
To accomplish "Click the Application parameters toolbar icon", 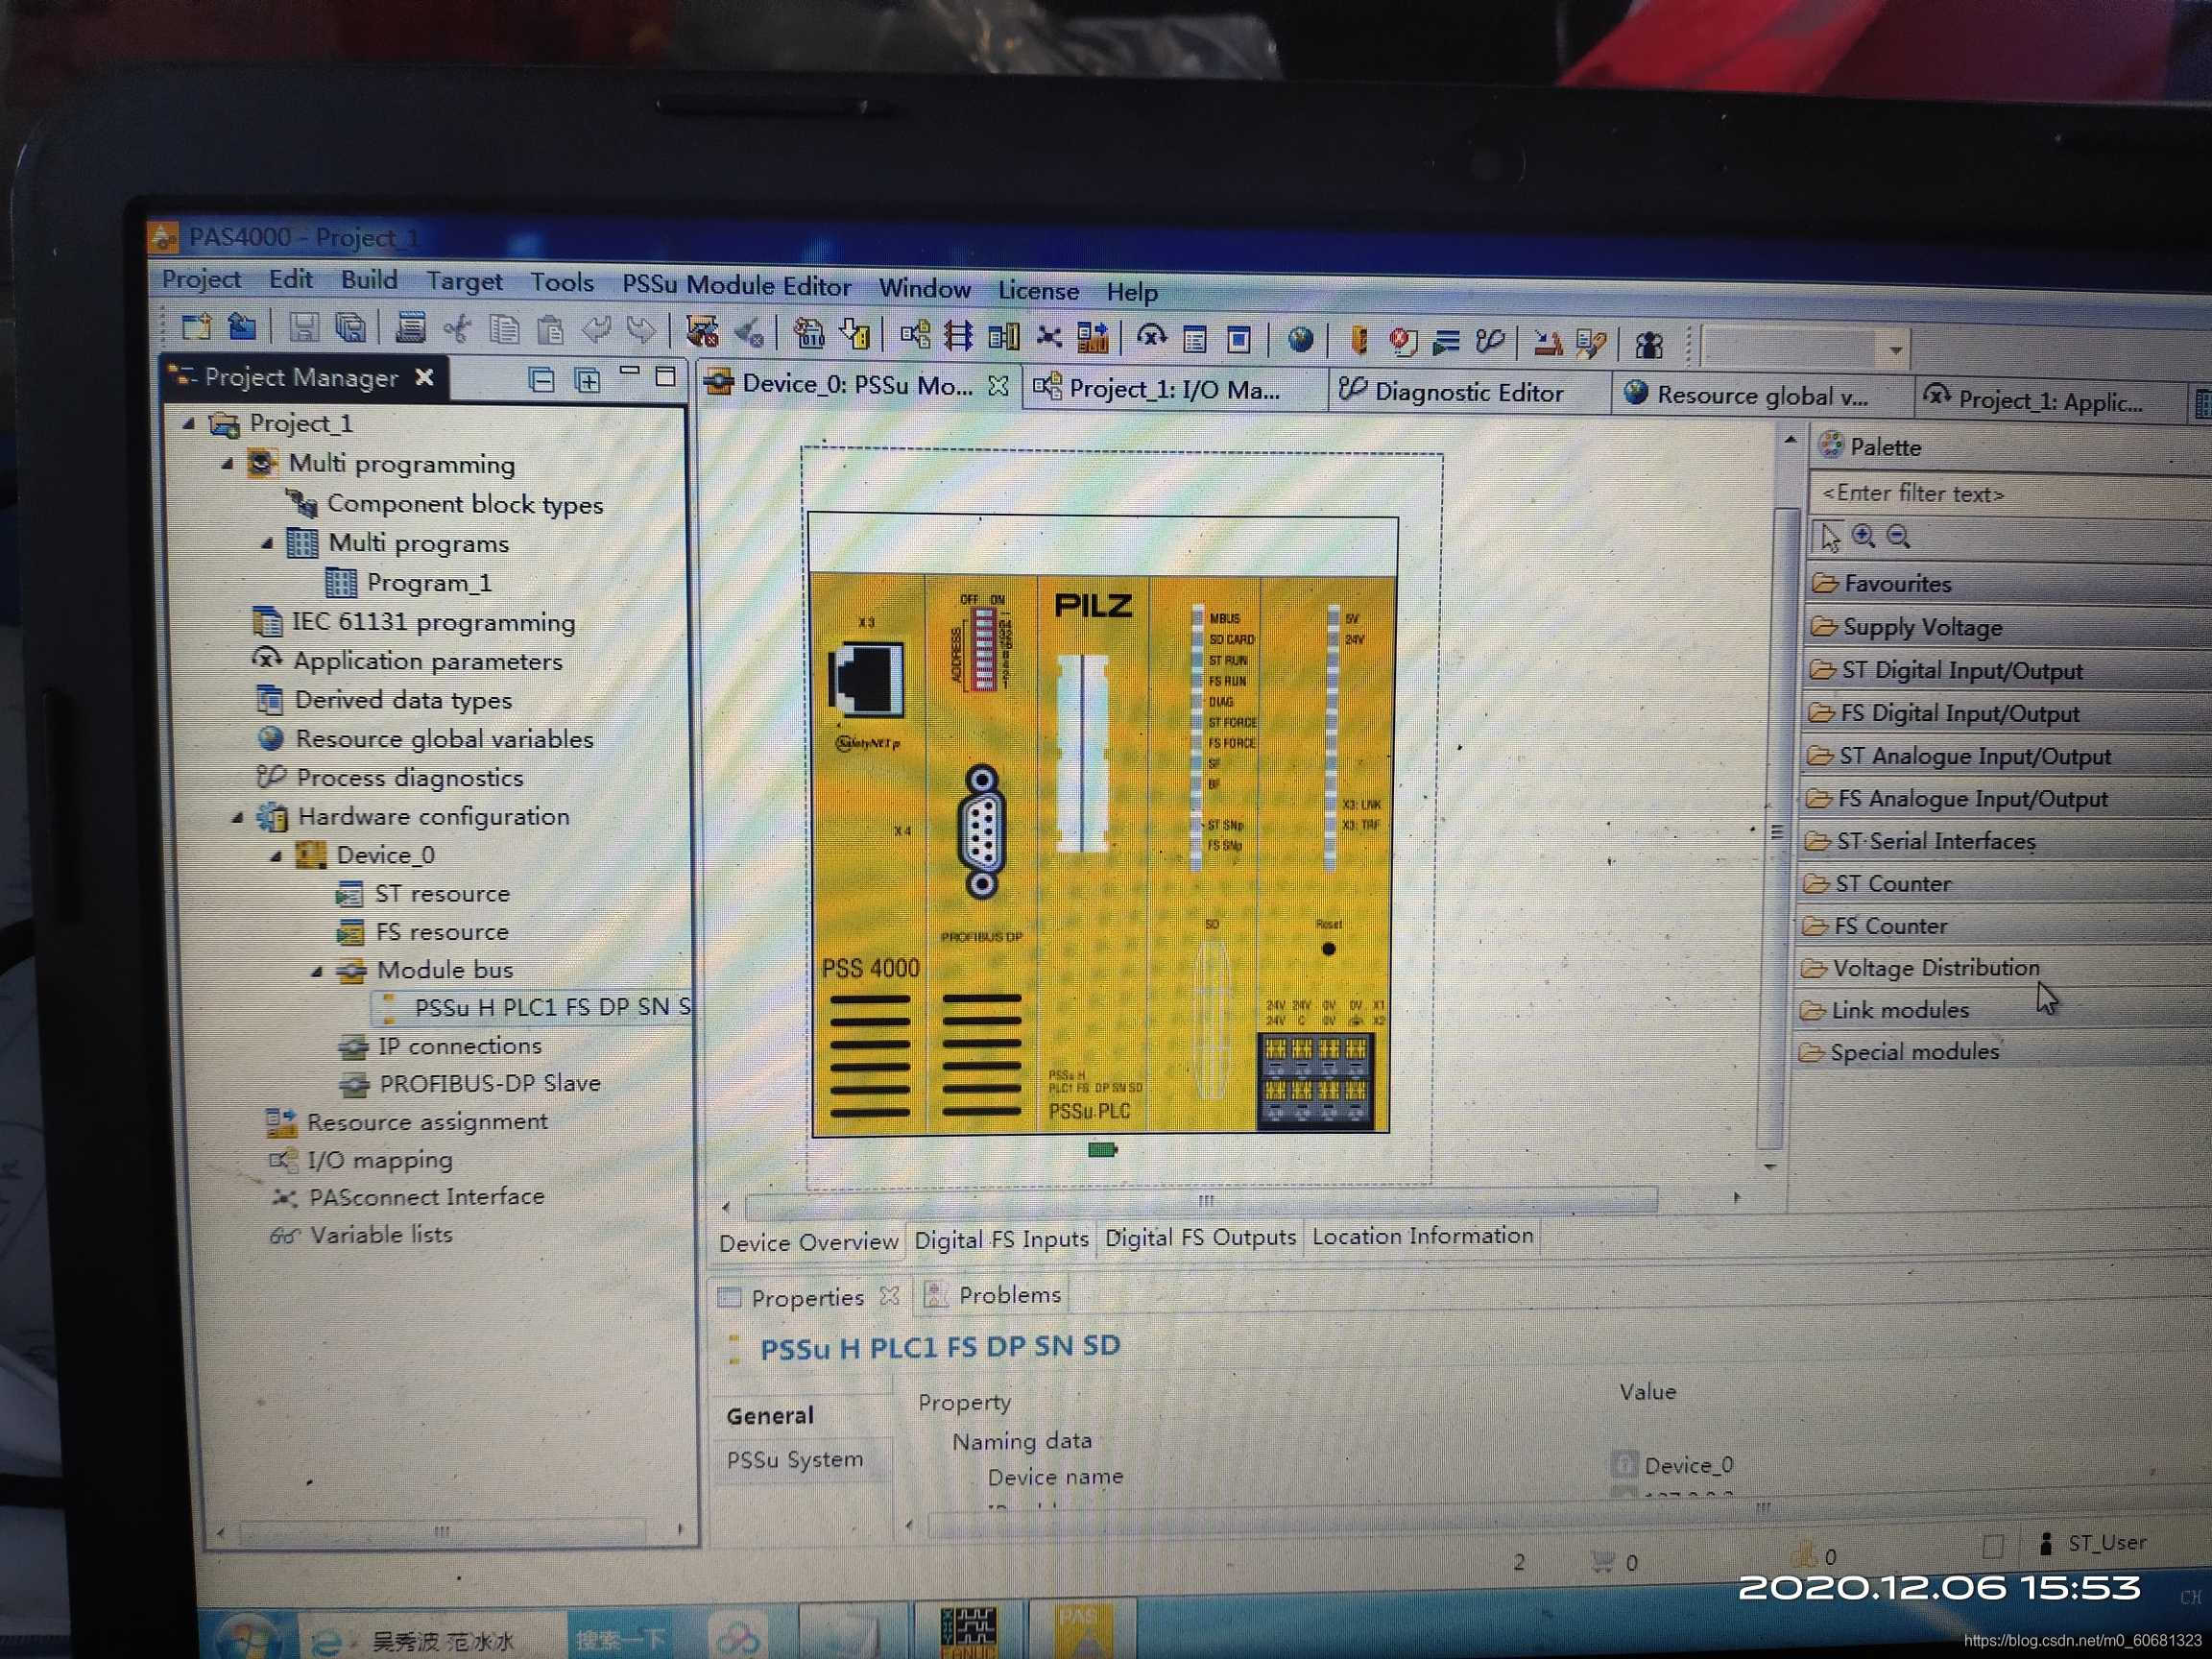I will click(1151, 337).
